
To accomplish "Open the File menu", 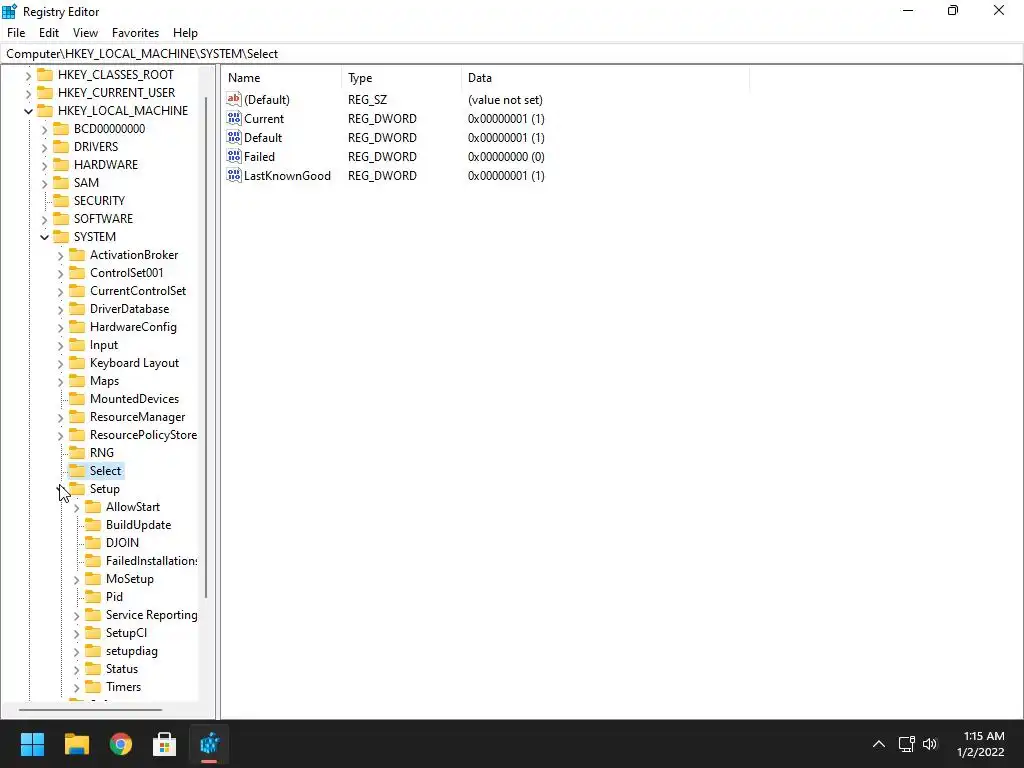I will 16,33.
